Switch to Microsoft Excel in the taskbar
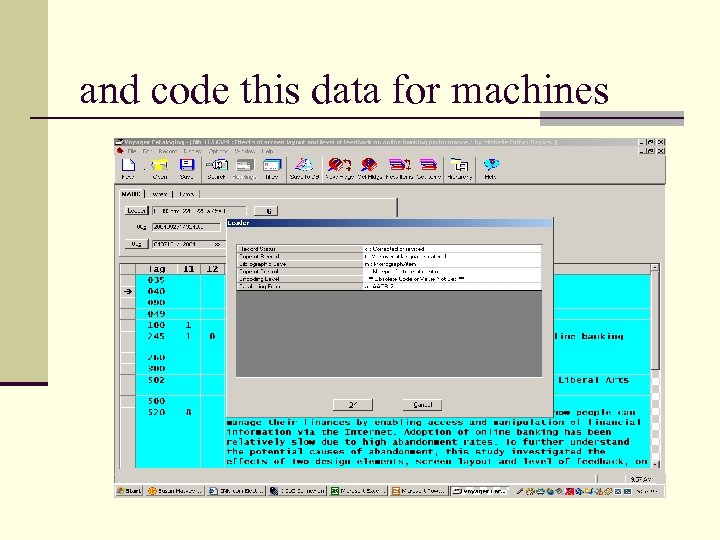The image size is (720, 540). pyautogui.click(x=359, y=491)
